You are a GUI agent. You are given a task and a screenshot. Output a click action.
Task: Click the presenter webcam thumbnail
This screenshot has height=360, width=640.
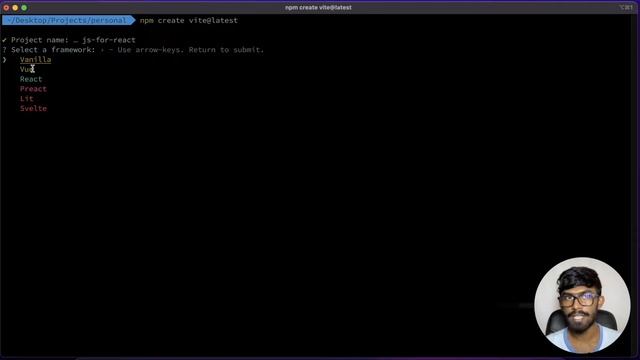click(582, 305)
